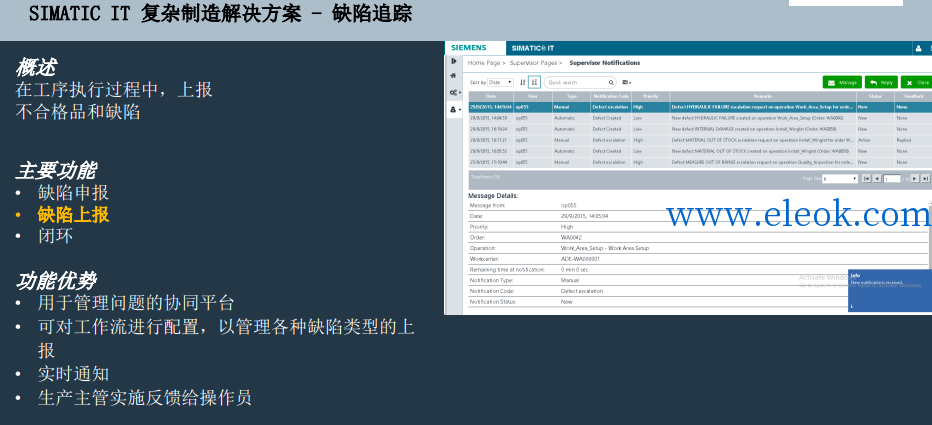Click the 功能优势 heading on slide
The height and width of the screenshot is (425, 932).
pos(55,281)
